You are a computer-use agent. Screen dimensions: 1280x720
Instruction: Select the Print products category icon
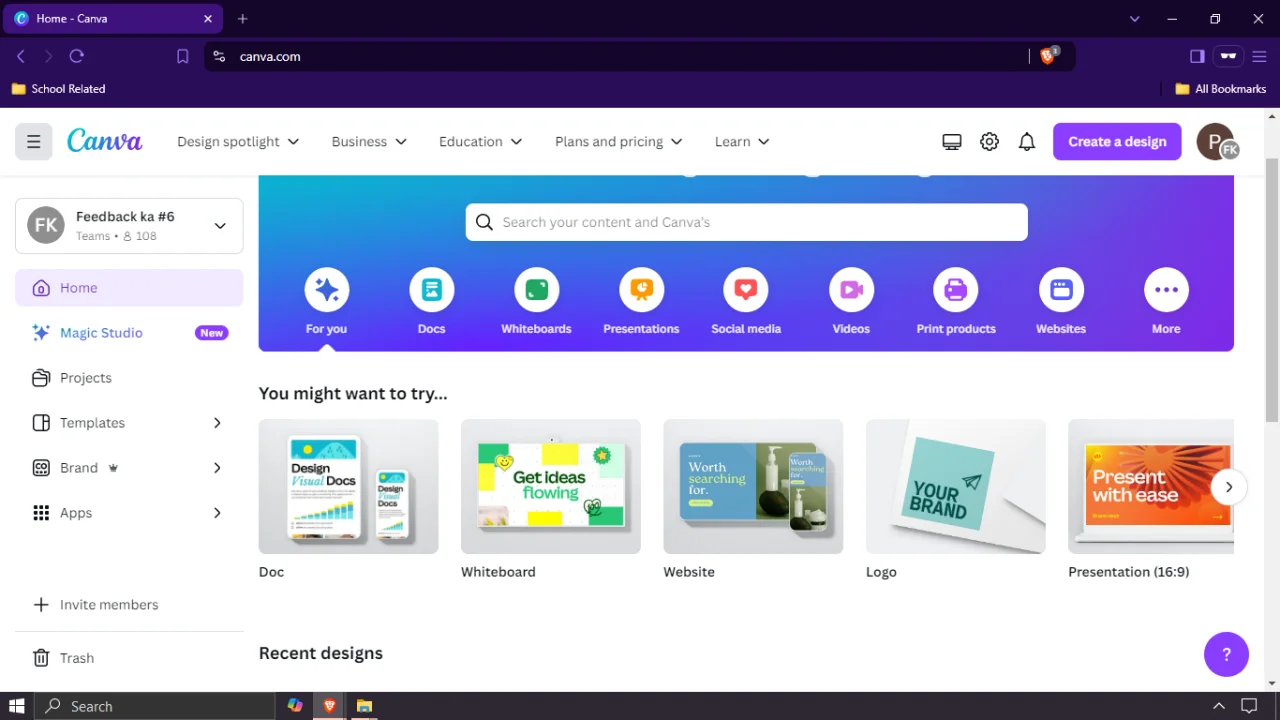coord(956,290)
